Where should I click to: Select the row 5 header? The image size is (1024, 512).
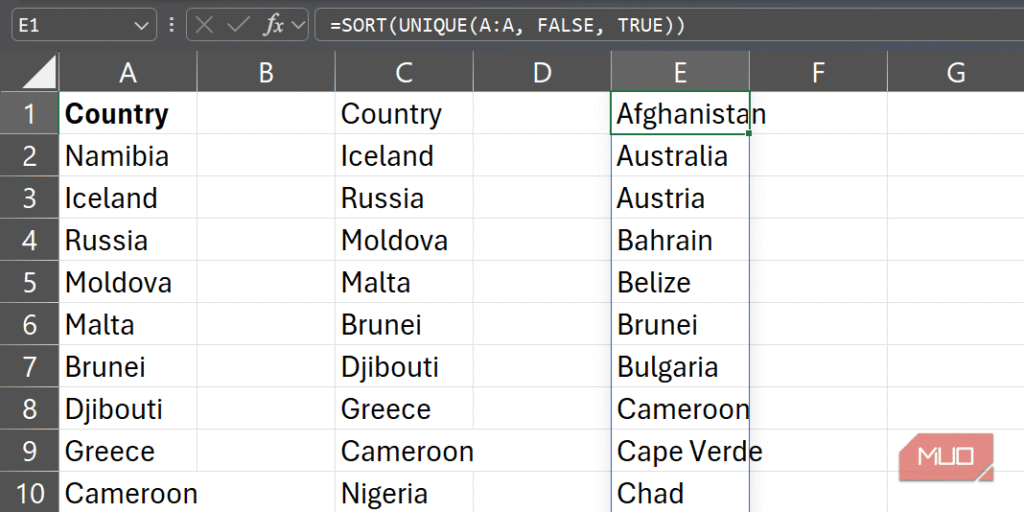[x=29, y=281]
